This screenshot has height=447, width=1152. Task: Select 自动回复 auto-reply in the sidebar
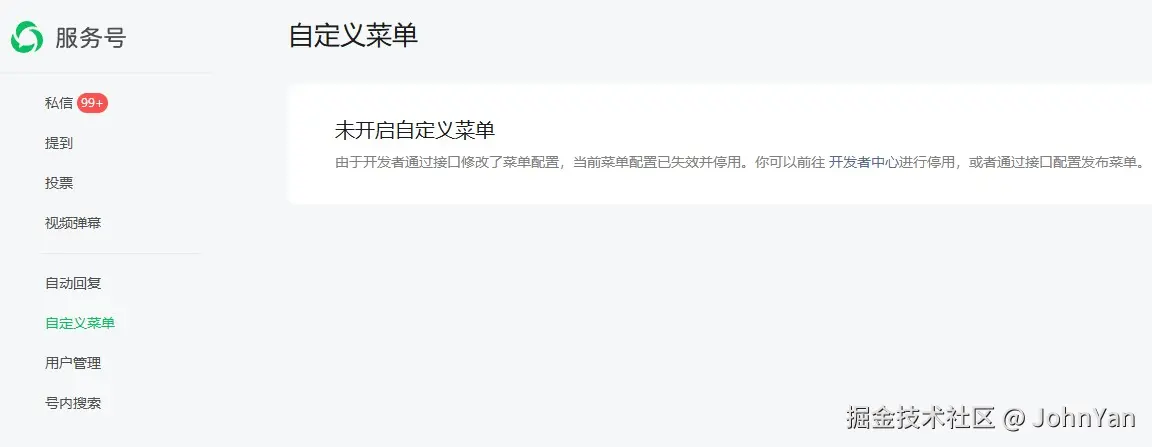pyautogui.click(x=73, y=283)
